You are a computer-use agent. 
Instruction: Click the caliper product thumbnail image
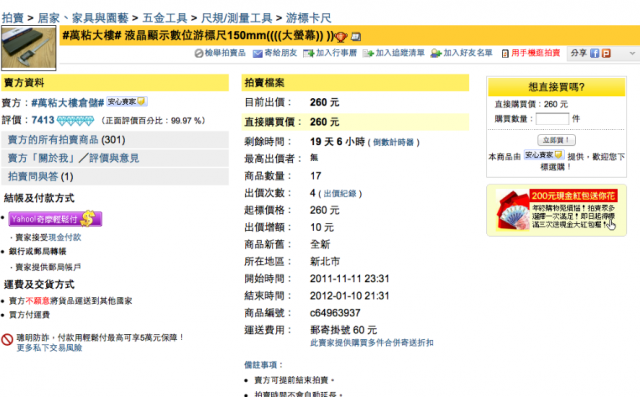click(x=29, y=48)
